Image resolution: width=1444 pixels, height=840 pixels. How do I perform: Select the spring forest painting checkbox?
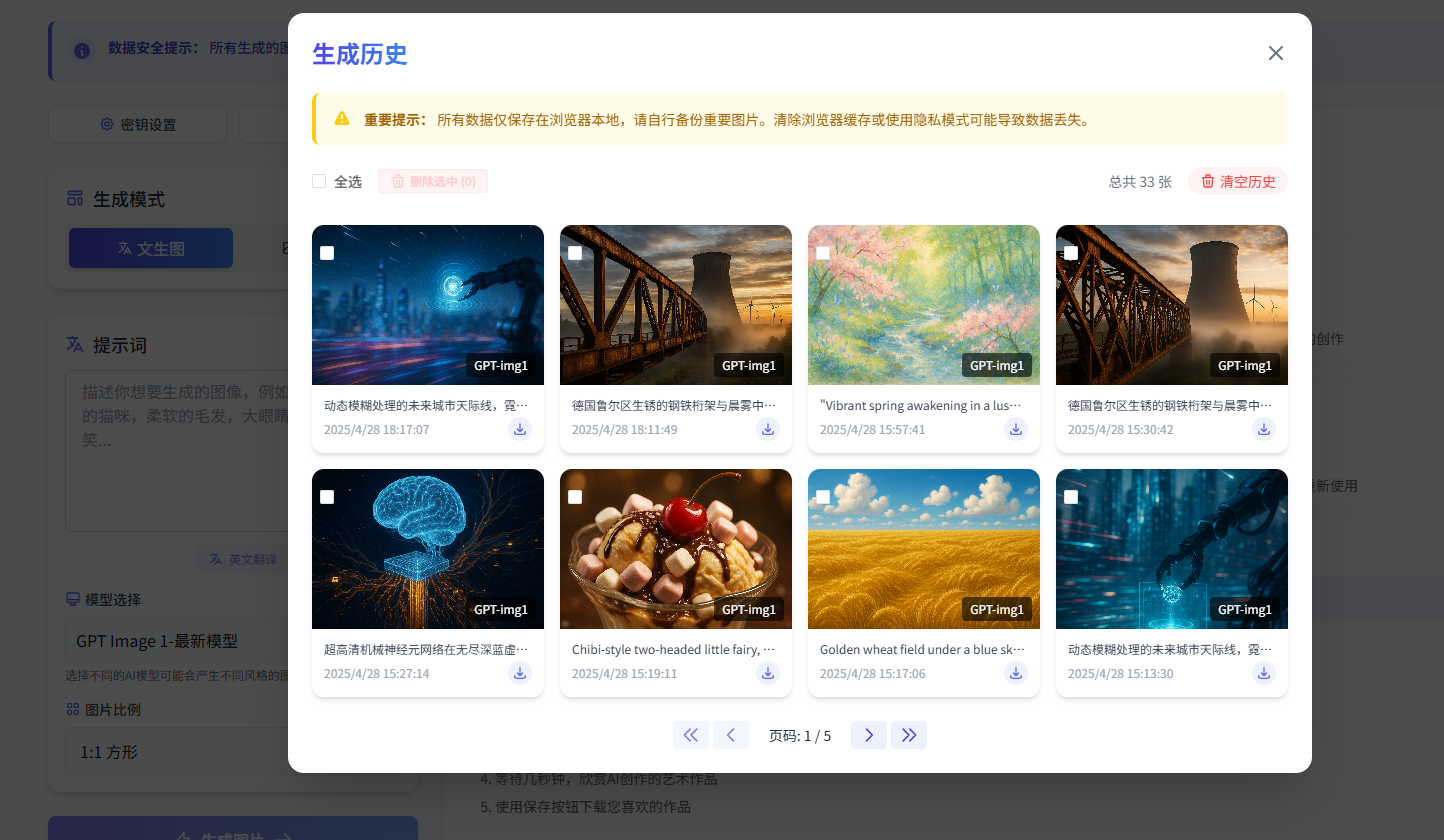pos(823,253)
